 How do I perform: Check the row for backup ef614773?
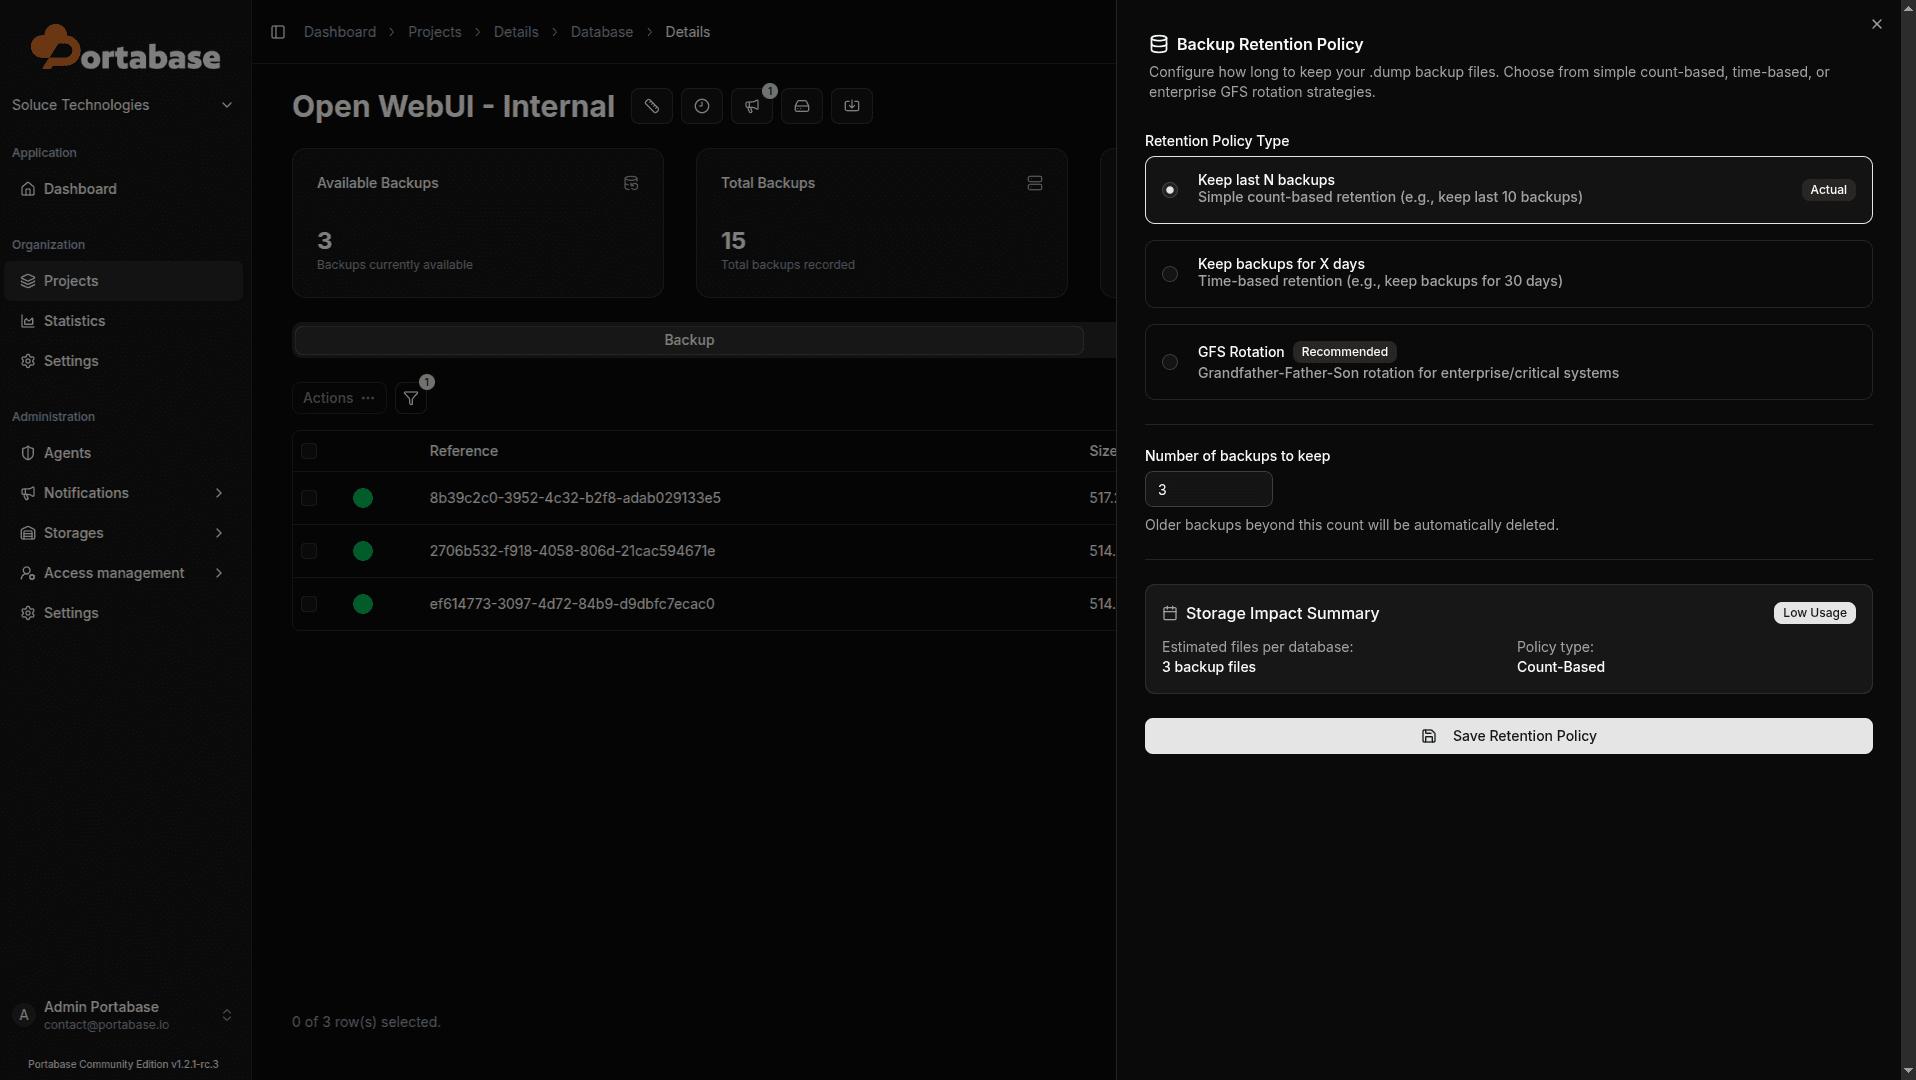(309, 604)
